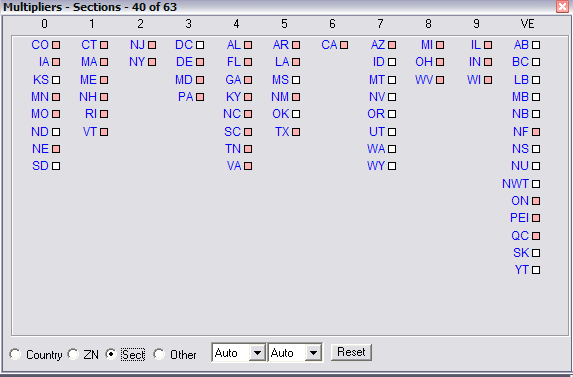
Task: Toggle the NU section box
Action: [536, 166]
